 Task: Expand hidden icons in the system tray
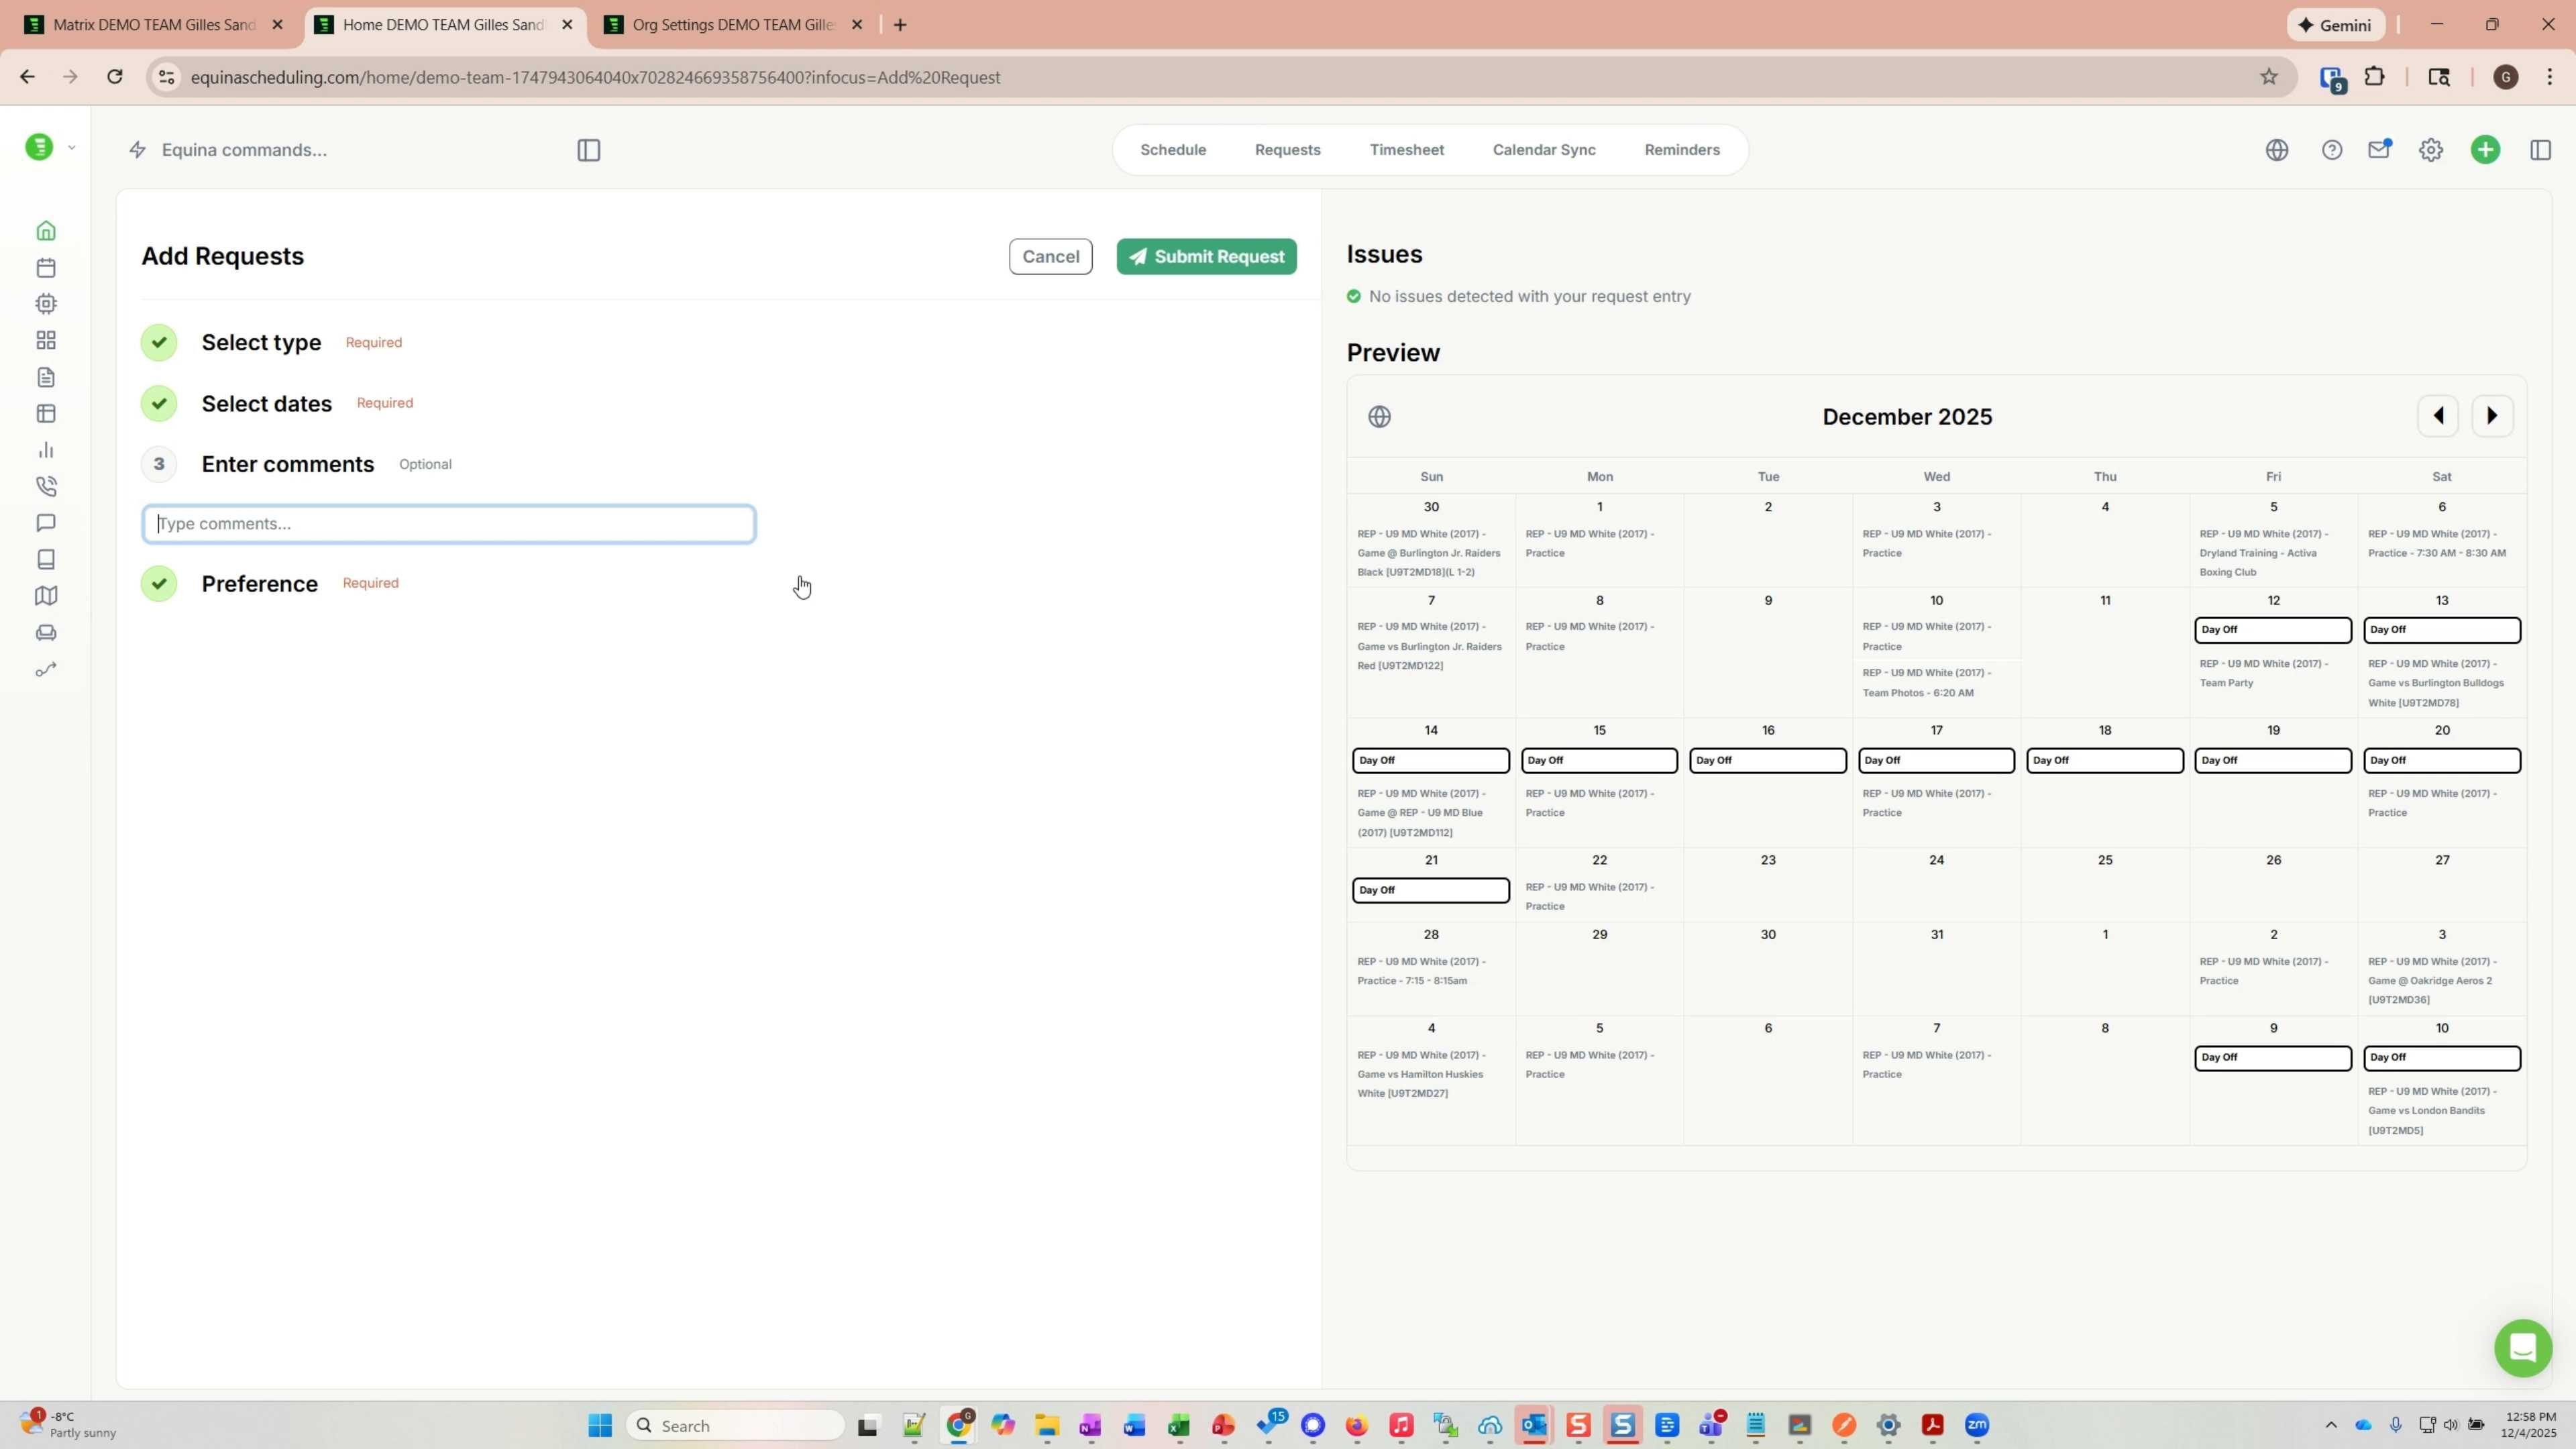(2331, 1425)
